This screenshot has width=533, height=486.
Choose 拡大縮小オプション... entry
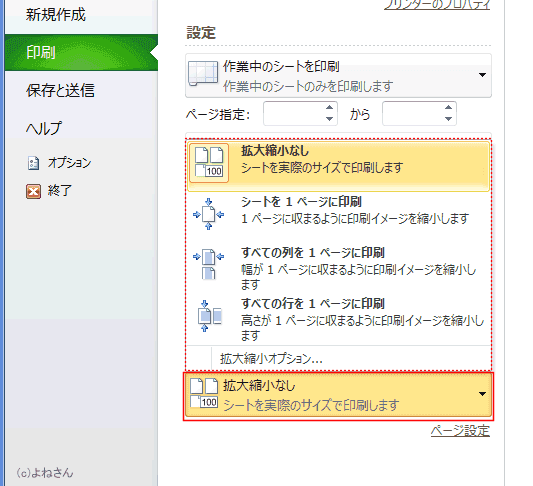(x=271, y=359)
